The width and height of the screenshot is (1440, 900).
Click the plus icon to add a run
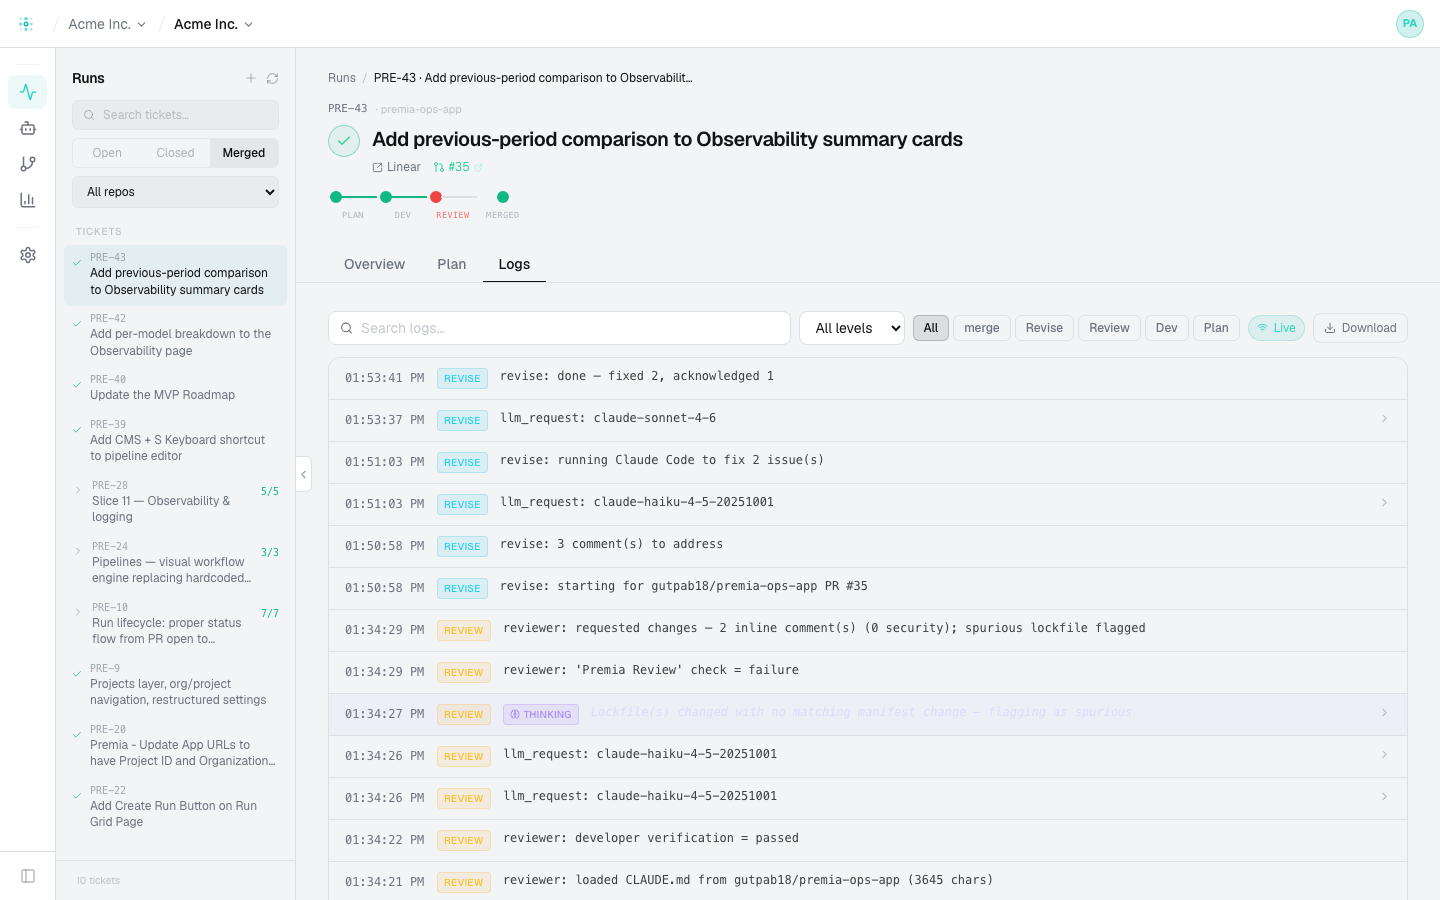[251, 78]
